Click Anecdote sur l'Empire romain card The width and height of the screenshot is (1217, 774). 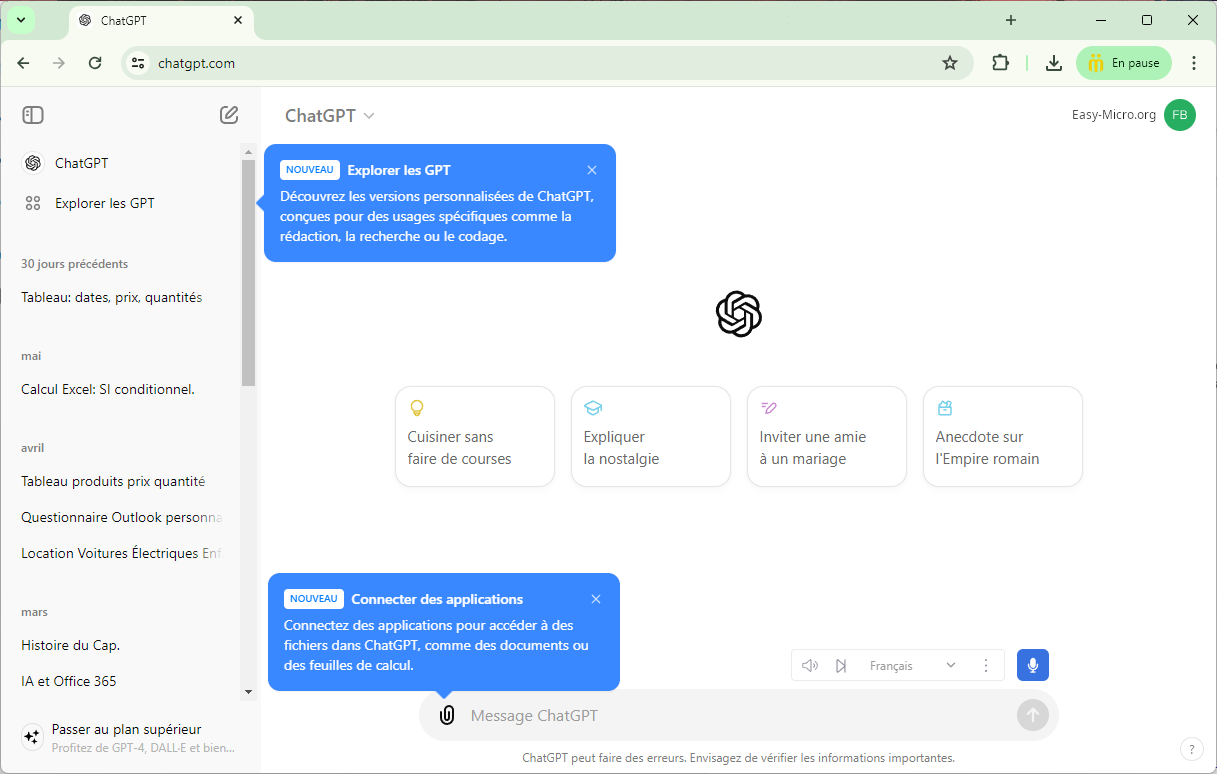[1003, 437]
